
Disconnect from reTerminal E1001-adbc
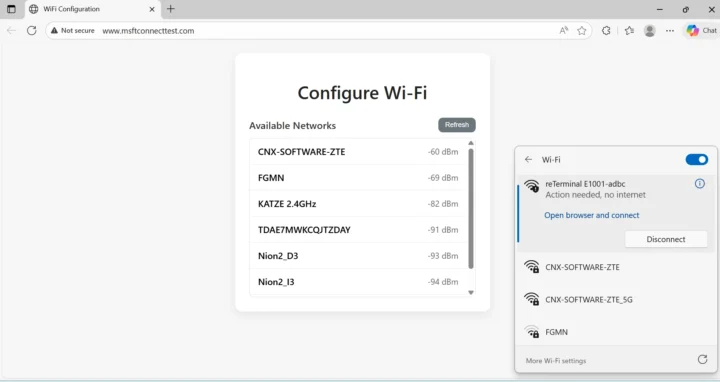click(666, 239)
